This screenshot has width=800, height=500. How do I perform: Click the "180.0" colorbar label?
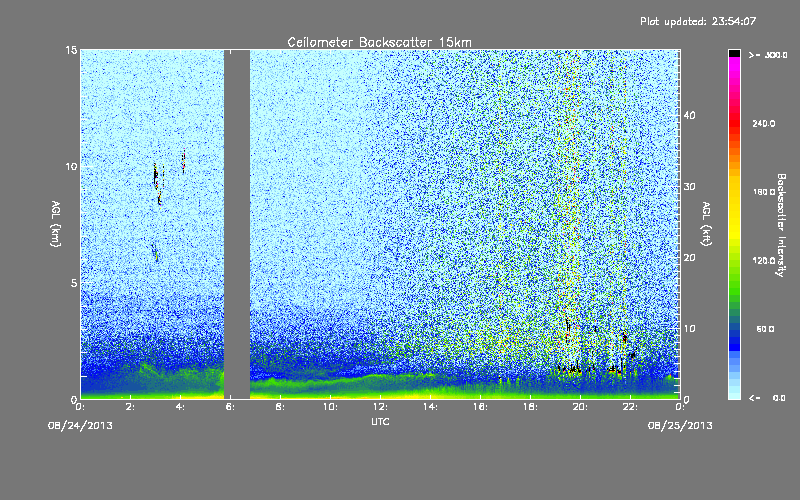pyautogui.click(x=764, y=192)
